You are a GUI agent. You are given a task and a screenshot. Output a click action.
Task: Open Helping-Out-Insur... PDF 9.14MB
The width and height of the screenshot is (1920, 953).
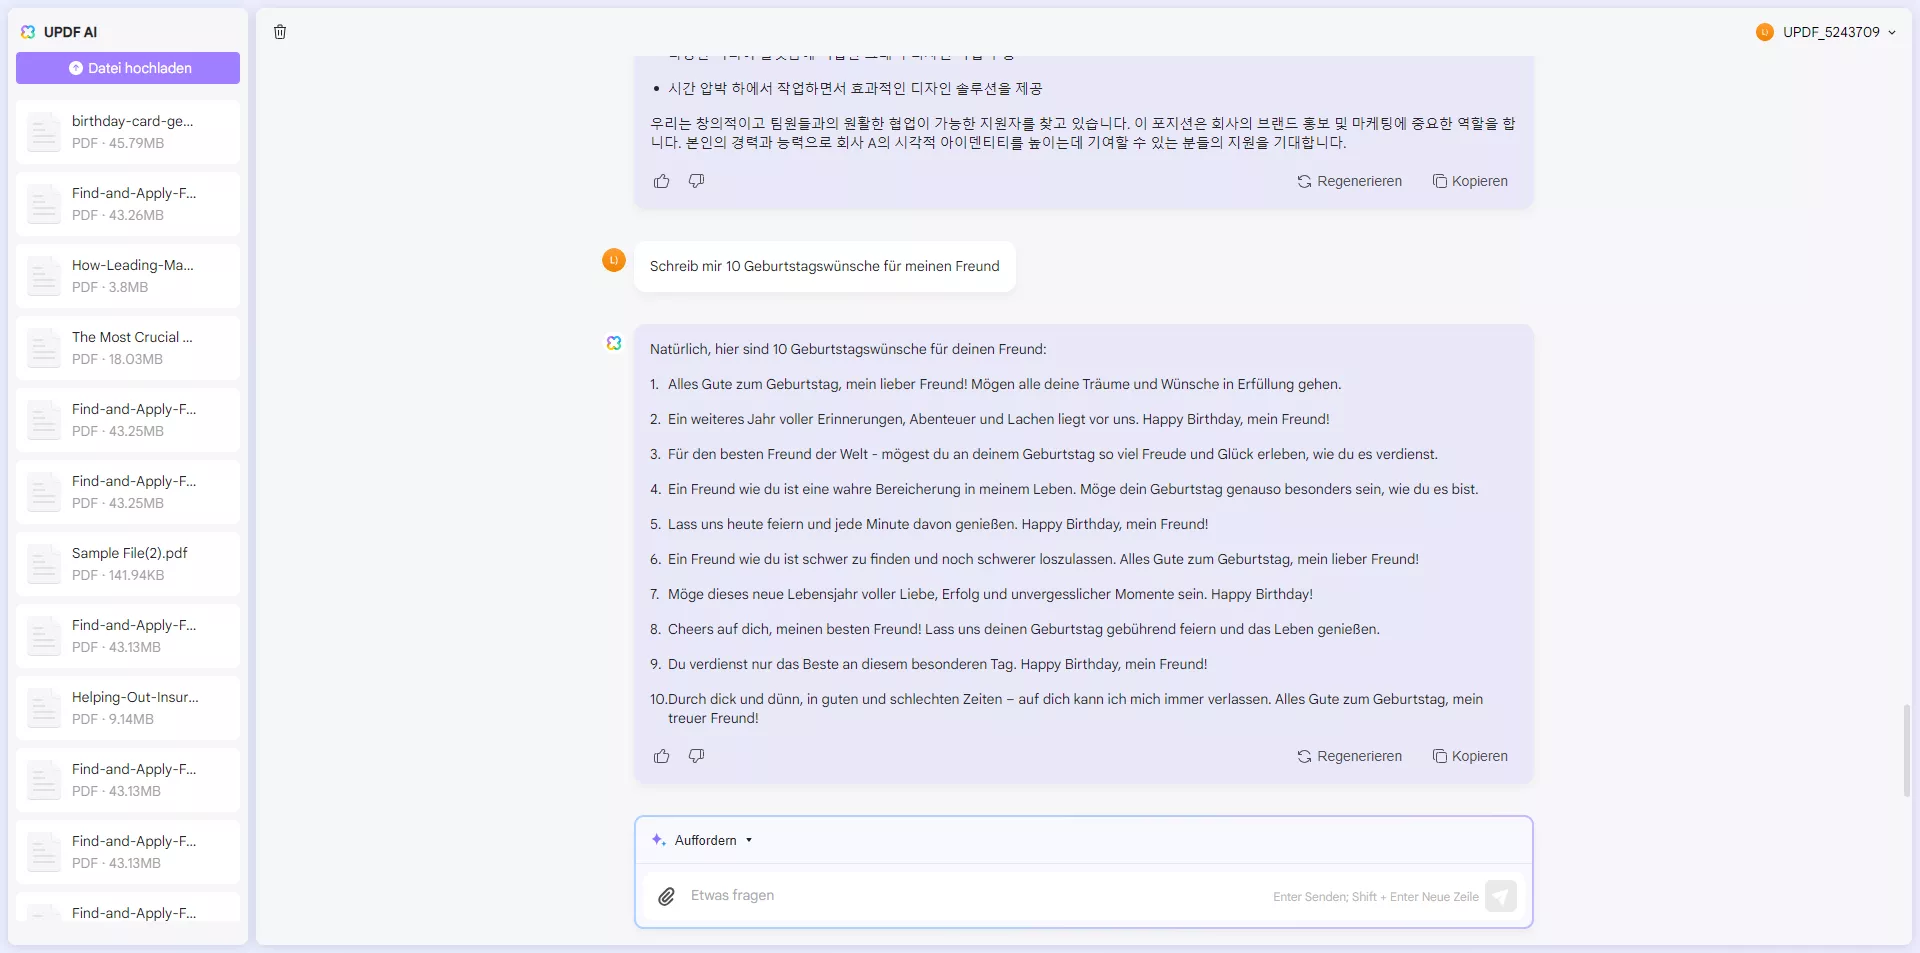128,708
